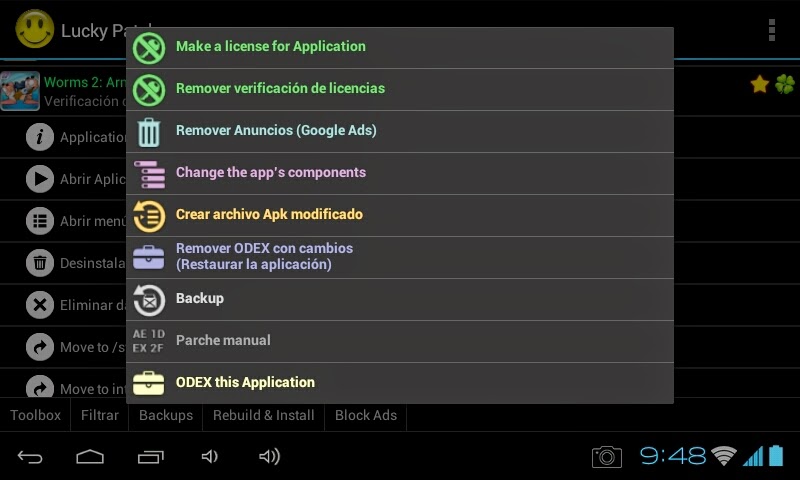Tap the 9:48 clock
Image resolution: width=800 pixels, height=480 pixels.
673,456
